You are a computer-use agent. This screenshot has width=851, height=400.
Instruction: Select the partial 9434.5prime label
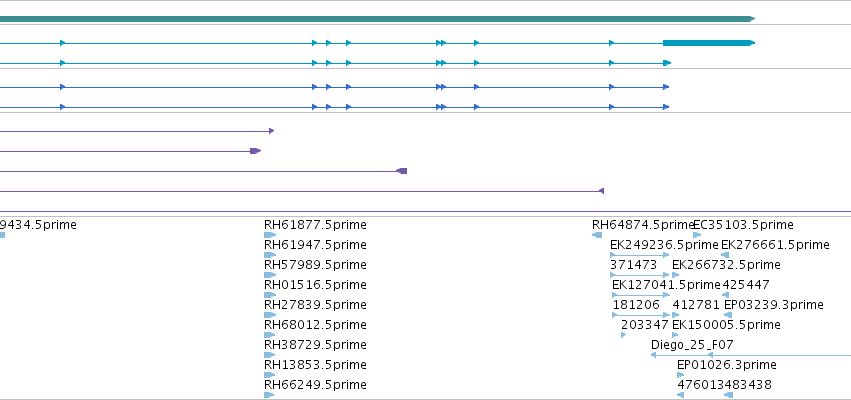[38, 225]
